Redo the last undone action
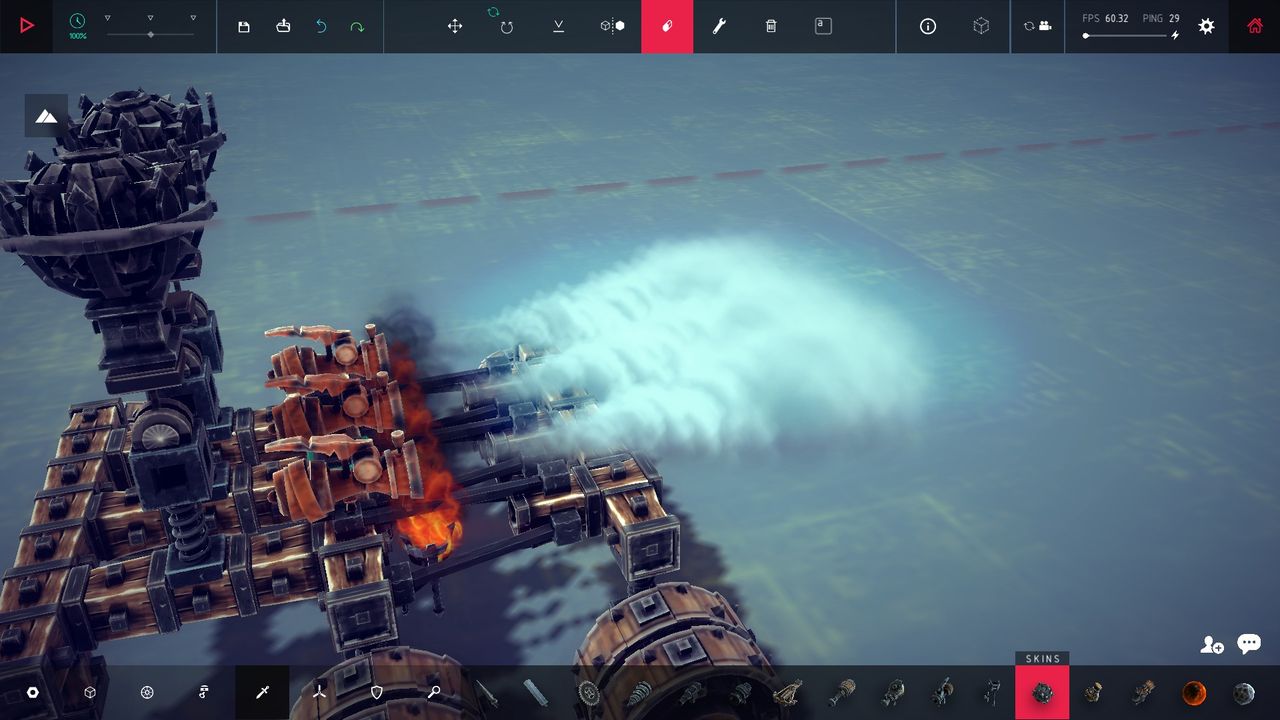The width and height of the screenshot is (1280, 720). 357,26
